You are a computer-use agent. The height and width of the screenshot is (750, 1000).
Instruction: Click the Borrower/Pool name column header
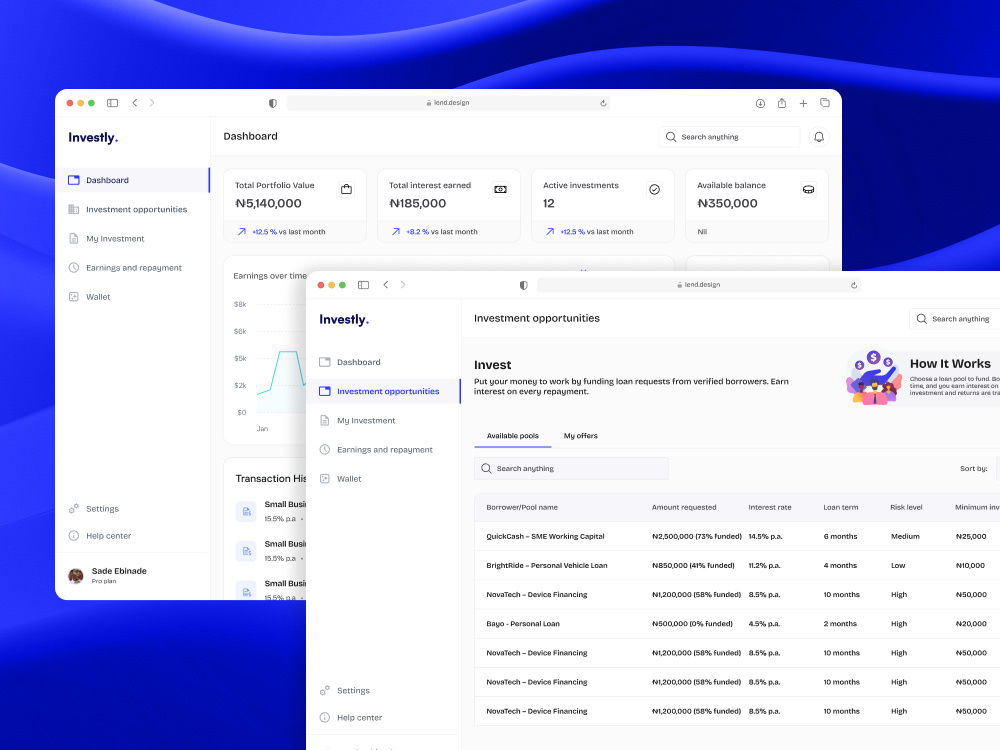(x=522, y=508)
